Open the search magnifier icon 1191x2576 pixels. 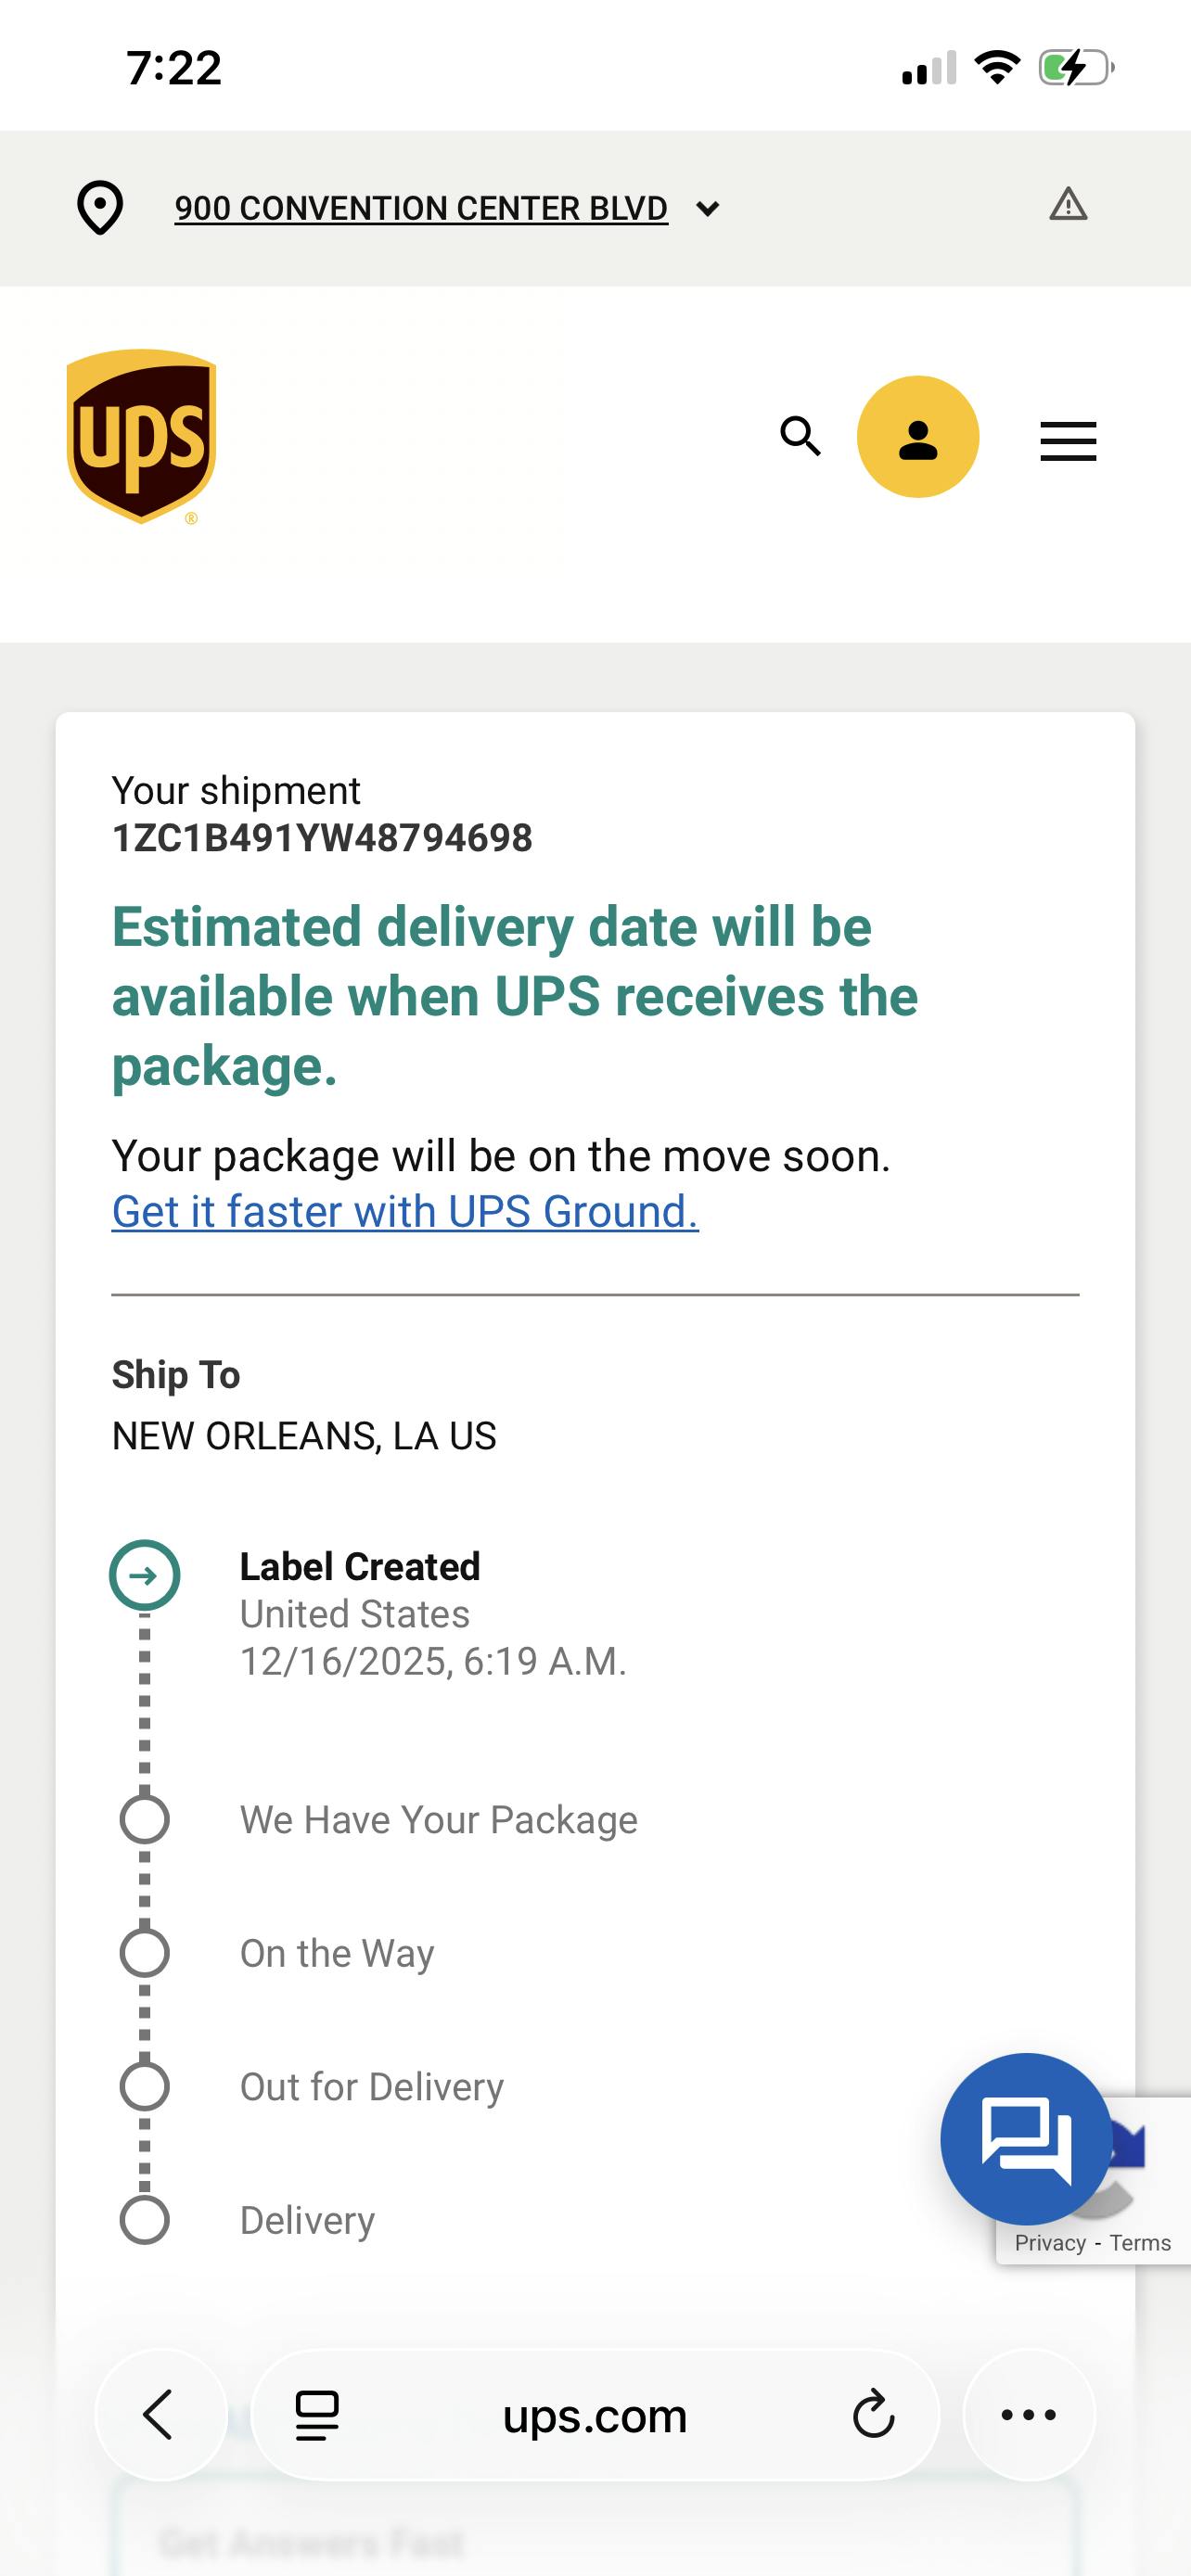pos(800,437)
